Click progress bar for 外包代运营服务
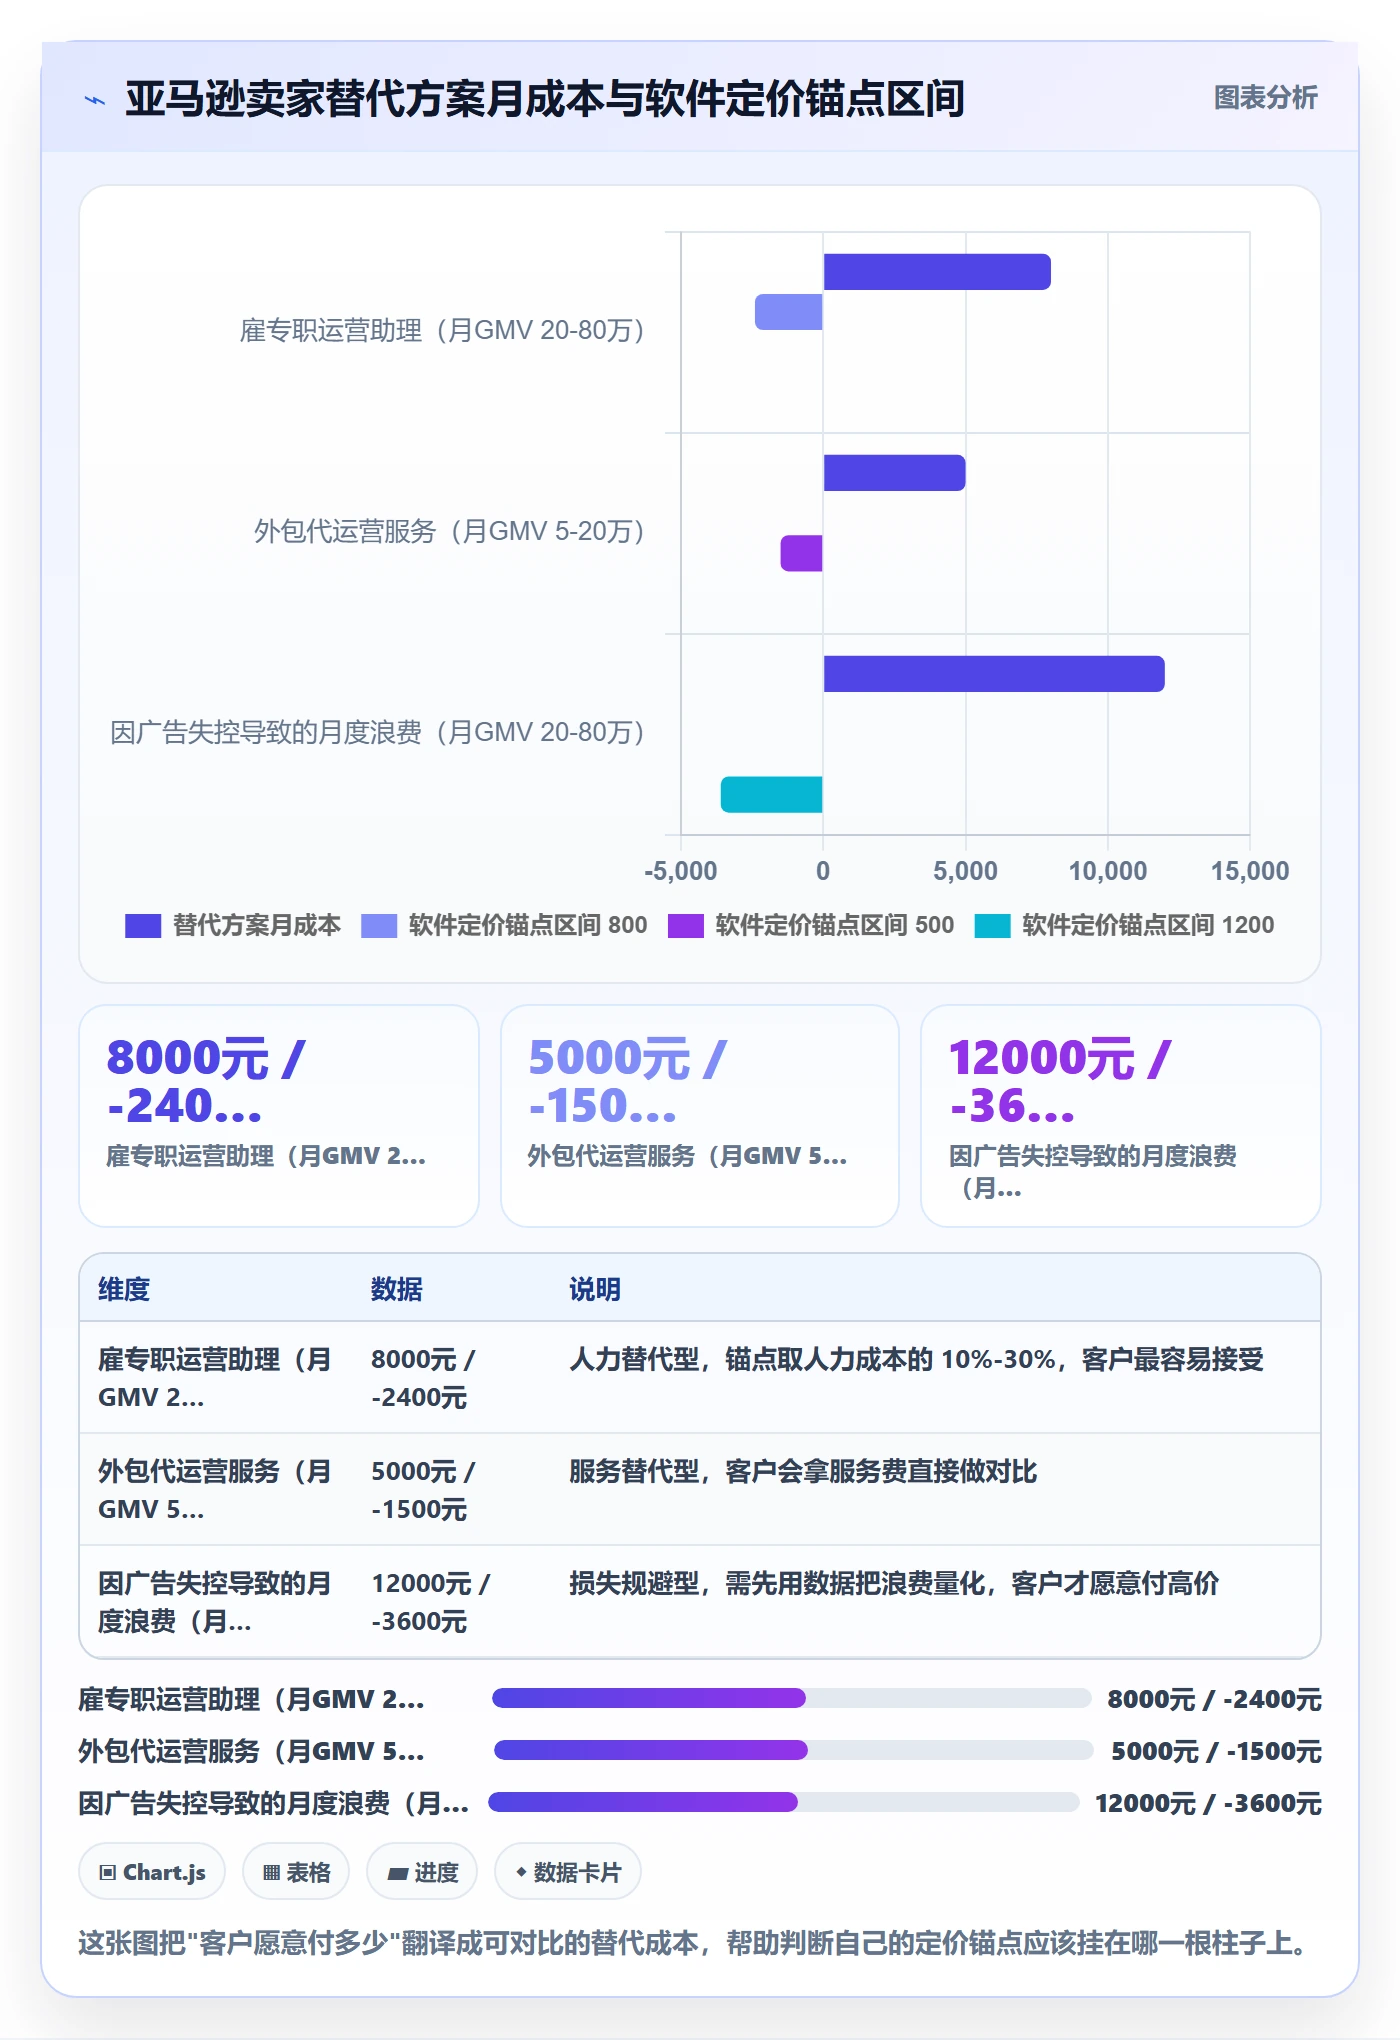 click(793, 1750)
